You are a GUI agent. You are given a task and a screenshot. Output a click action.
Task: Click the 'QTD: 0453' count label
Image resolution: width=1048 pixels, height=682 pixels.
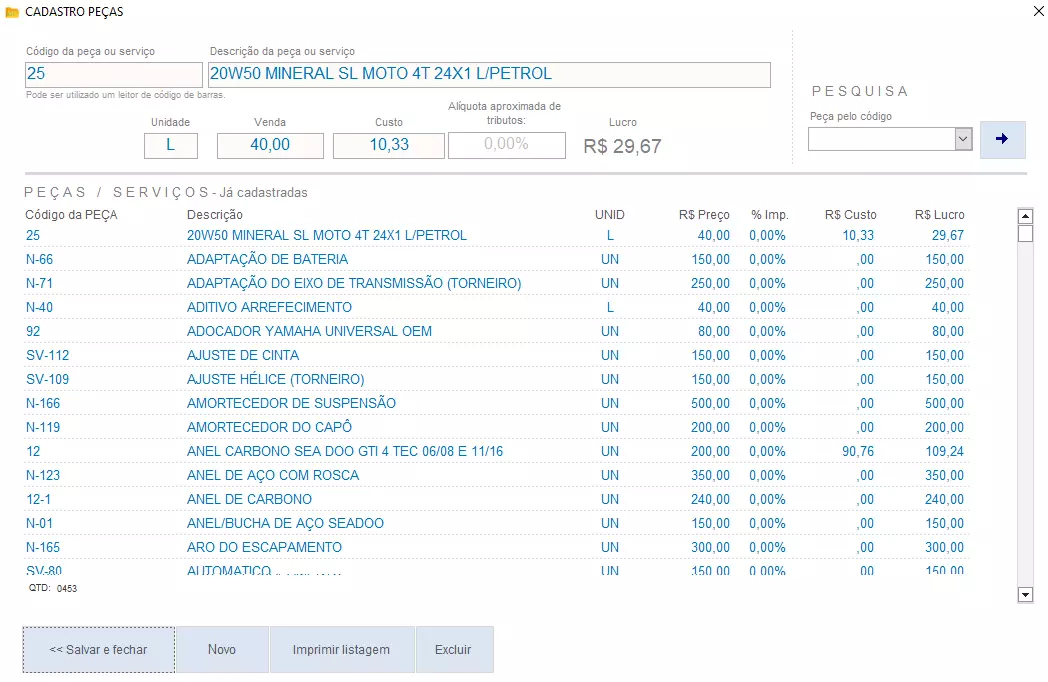click(x=53, y=588)
